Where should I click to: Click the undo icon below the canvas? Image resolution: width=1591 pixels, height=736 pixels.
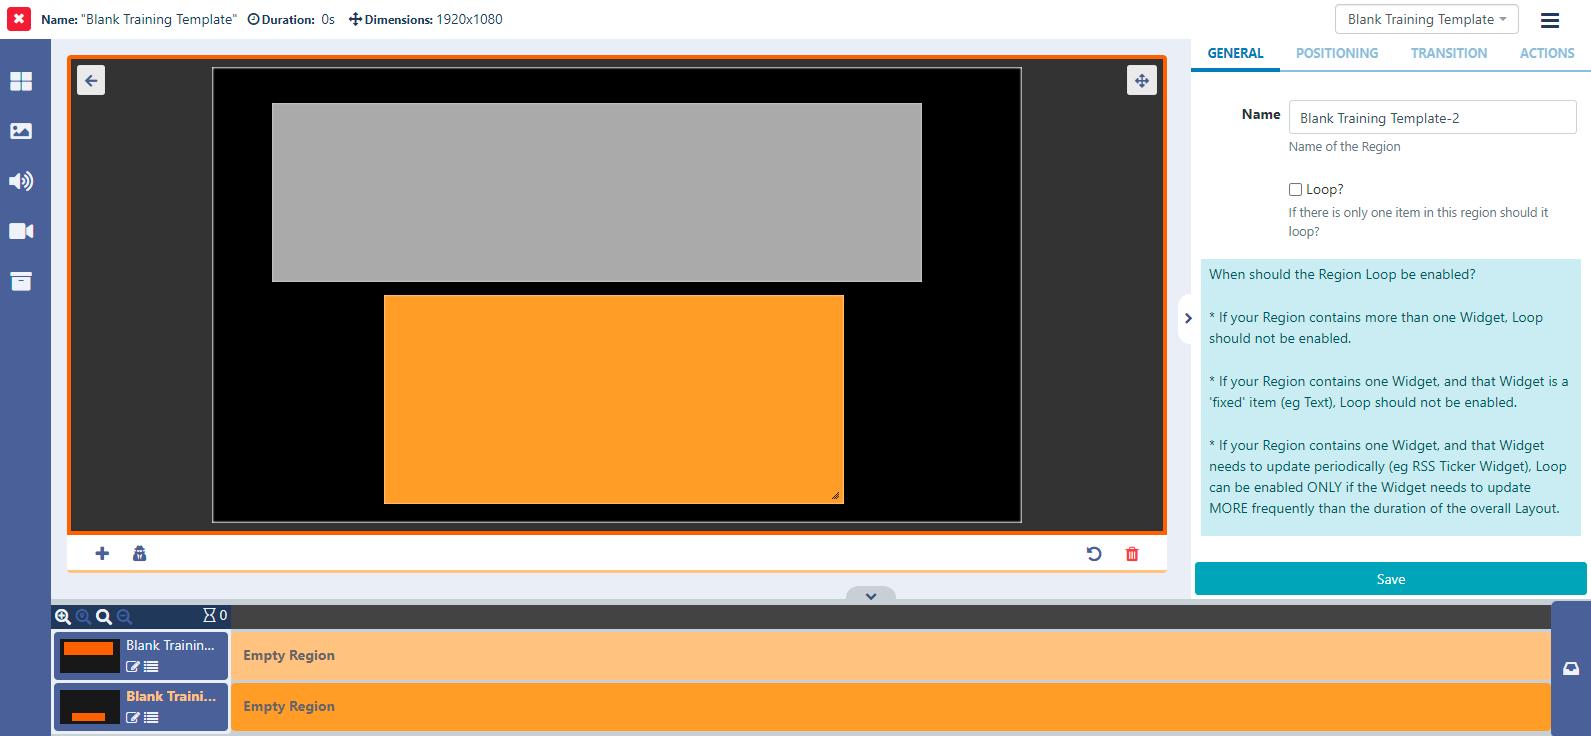[1094, 554]
